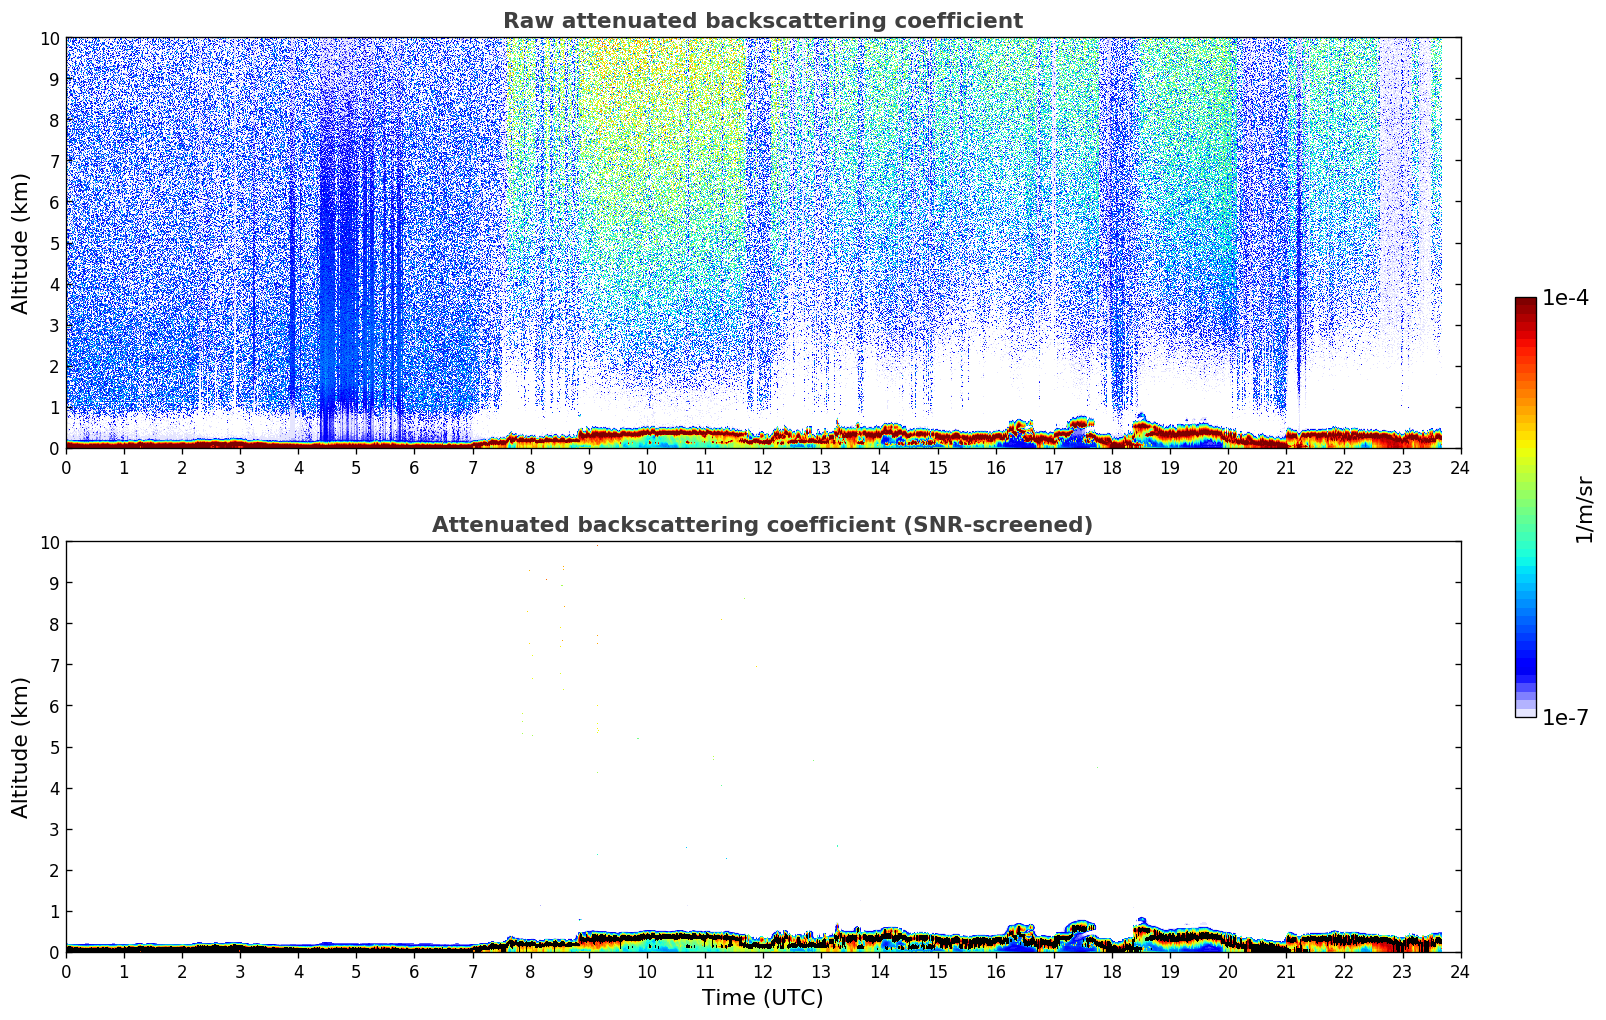Click the '1e-7' colorbar minimum label
This screenshot has width=1606, height=1020.
point(1565,718)
